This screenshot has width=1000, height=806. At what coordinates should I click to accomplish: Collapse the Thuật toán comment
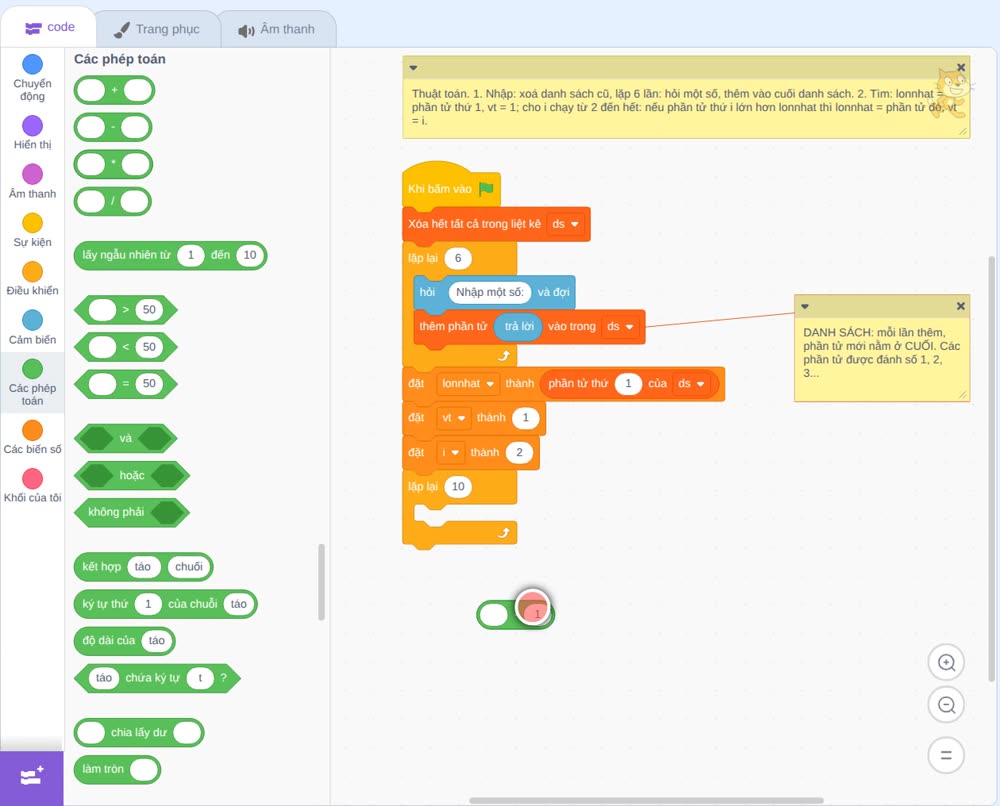pyautogui.click(x=413, y=68)
